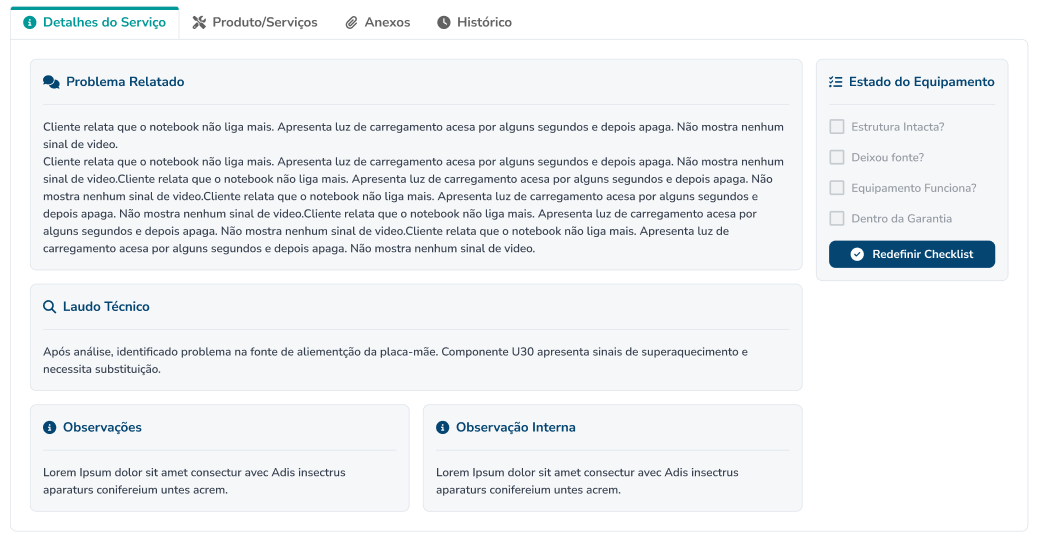Click the Observação Interna note text
Image resolution: width=1038 pixels, height=536 pixels.
pos(587,481)
